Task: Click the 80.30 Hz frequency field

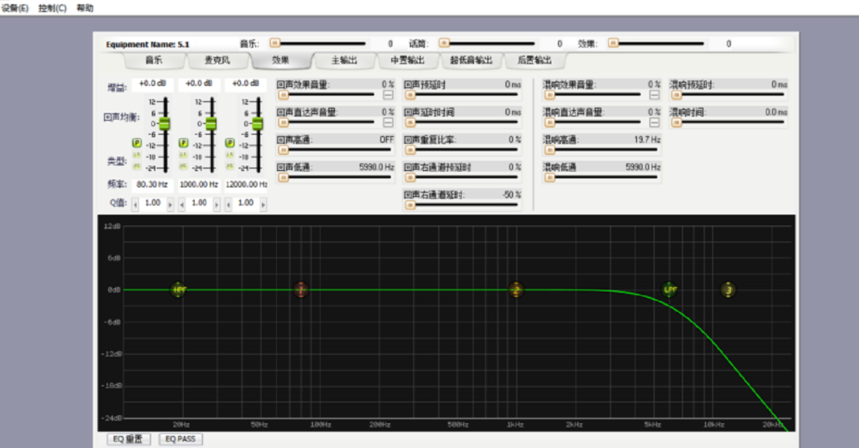Action: click(x=152, y=185)
